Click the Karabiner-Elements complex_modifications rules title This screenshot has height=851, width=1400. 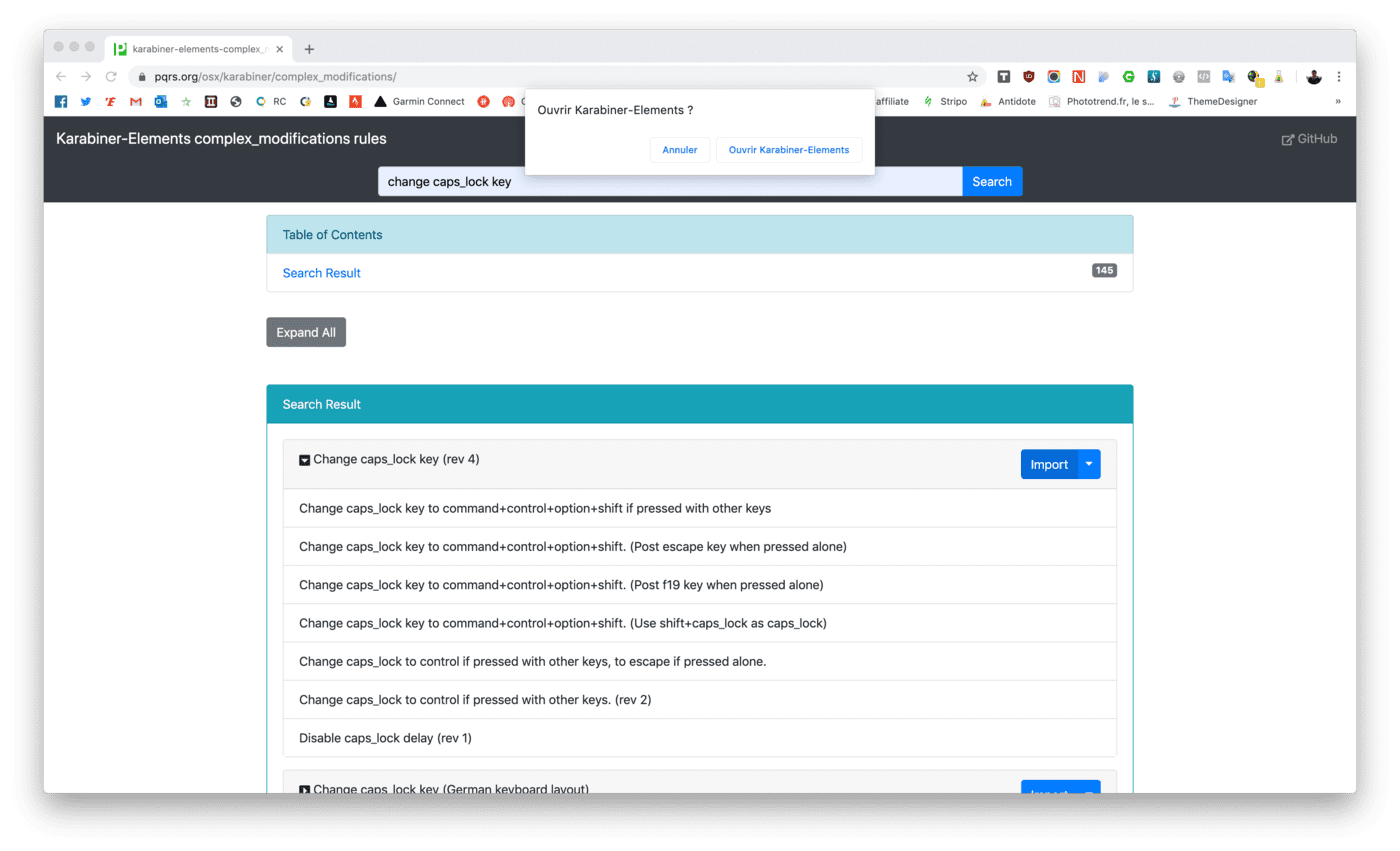point(221,139)
